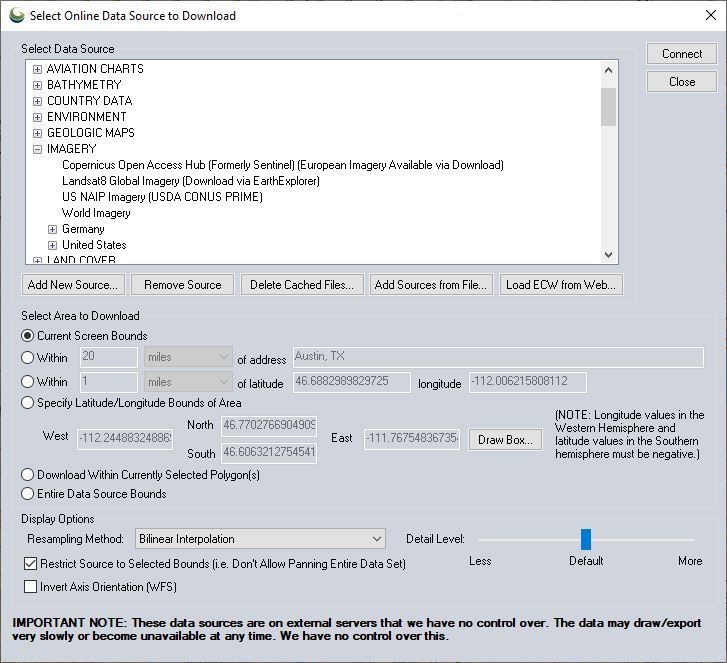Click the of-latitude value field
727x663 pixels.
pos(351,382)
